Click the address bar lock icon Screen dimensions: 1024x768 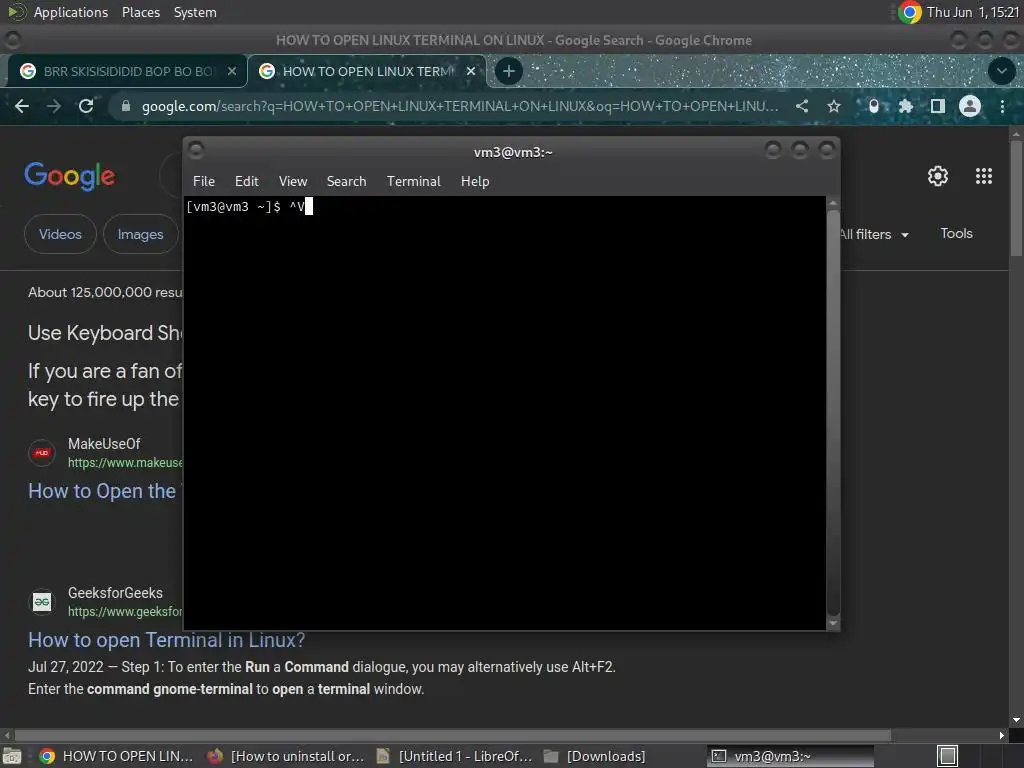126,106
